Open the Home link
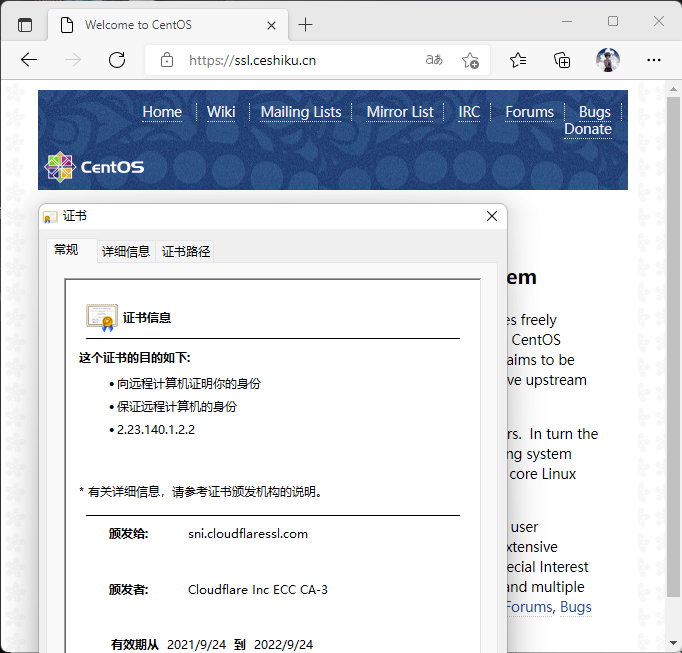682x653 pixels. (162, 112)
